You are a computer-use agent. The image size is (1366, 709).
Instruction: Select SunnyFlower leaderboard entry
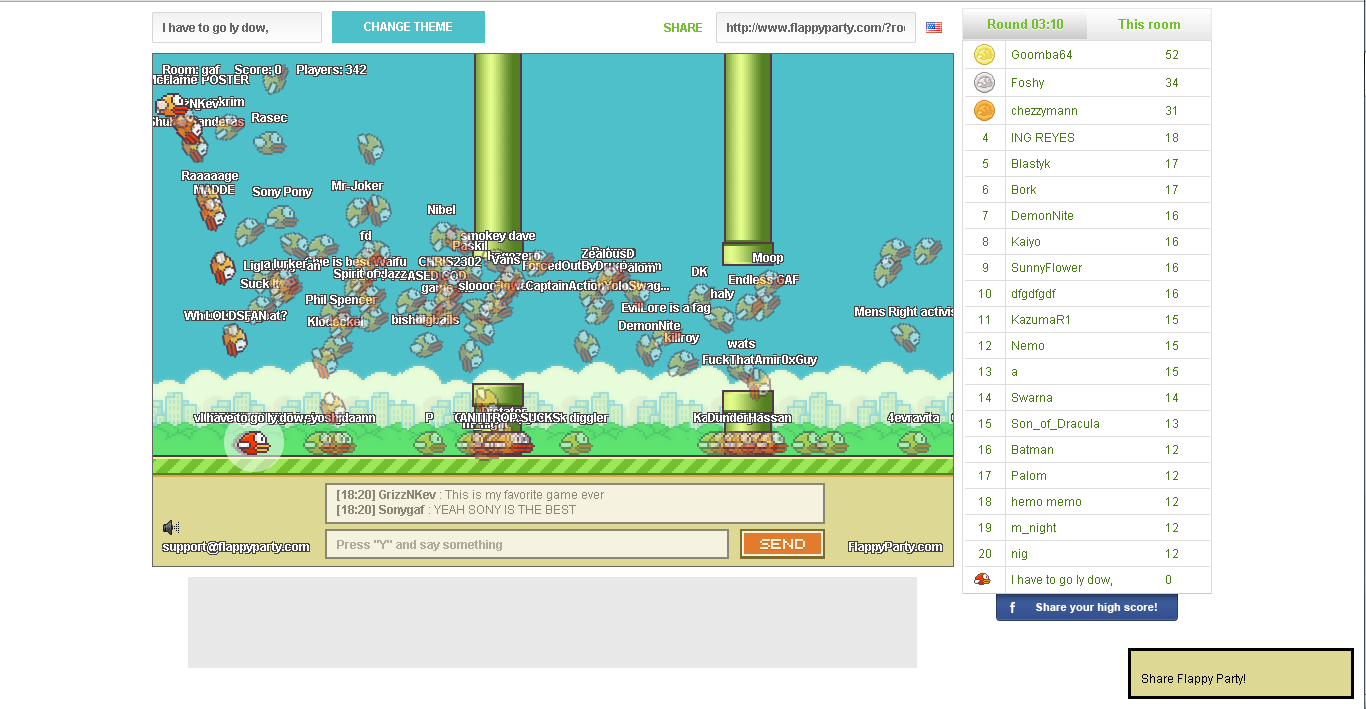[x=1087, y=268]
